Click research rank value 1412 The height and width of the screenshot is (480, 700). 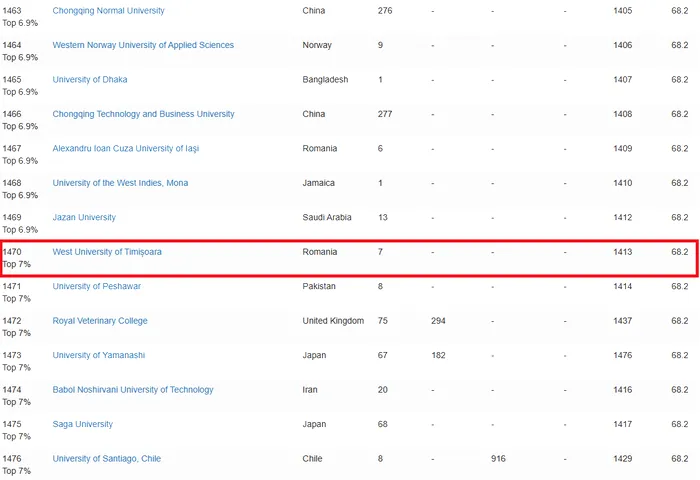(x=623, y=217)
